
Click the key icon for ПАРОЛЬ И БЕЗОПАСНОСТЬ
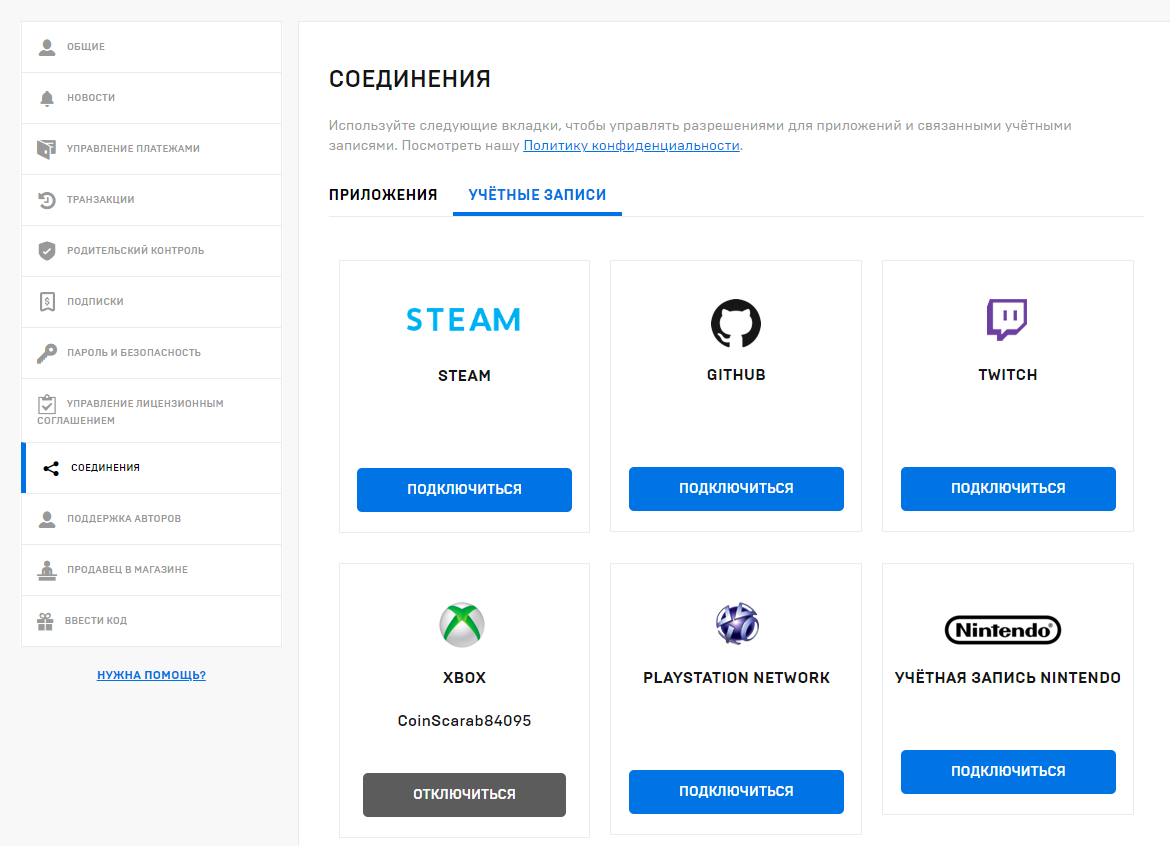pos(47,353)
